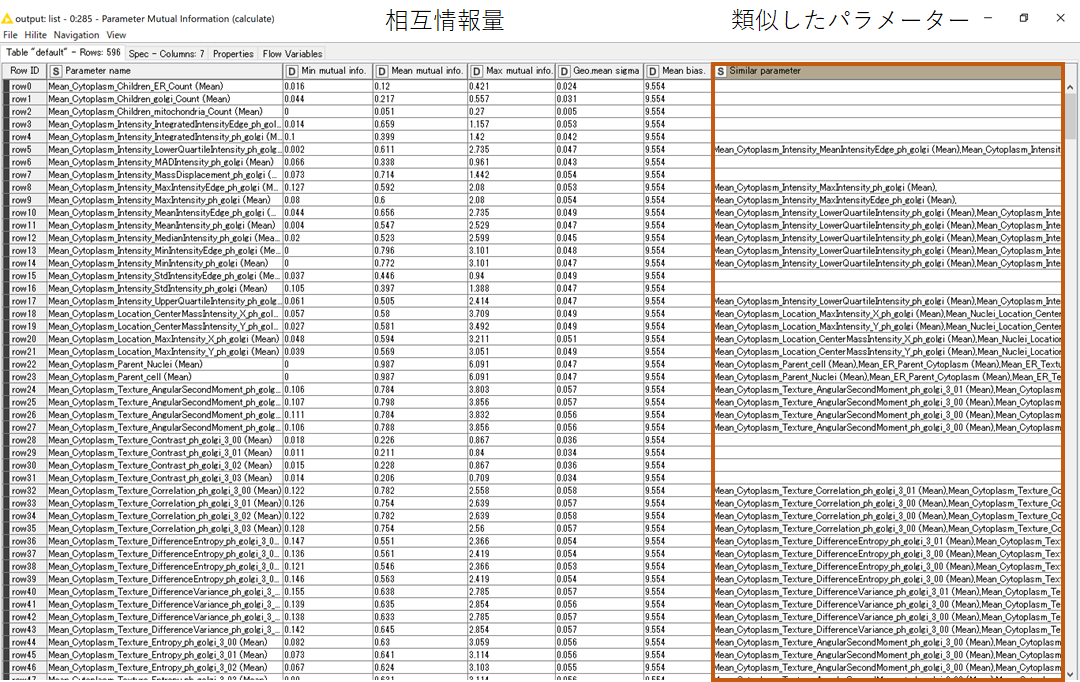Open the Navigation menu

pyautogui.click(x=76, y=35)
